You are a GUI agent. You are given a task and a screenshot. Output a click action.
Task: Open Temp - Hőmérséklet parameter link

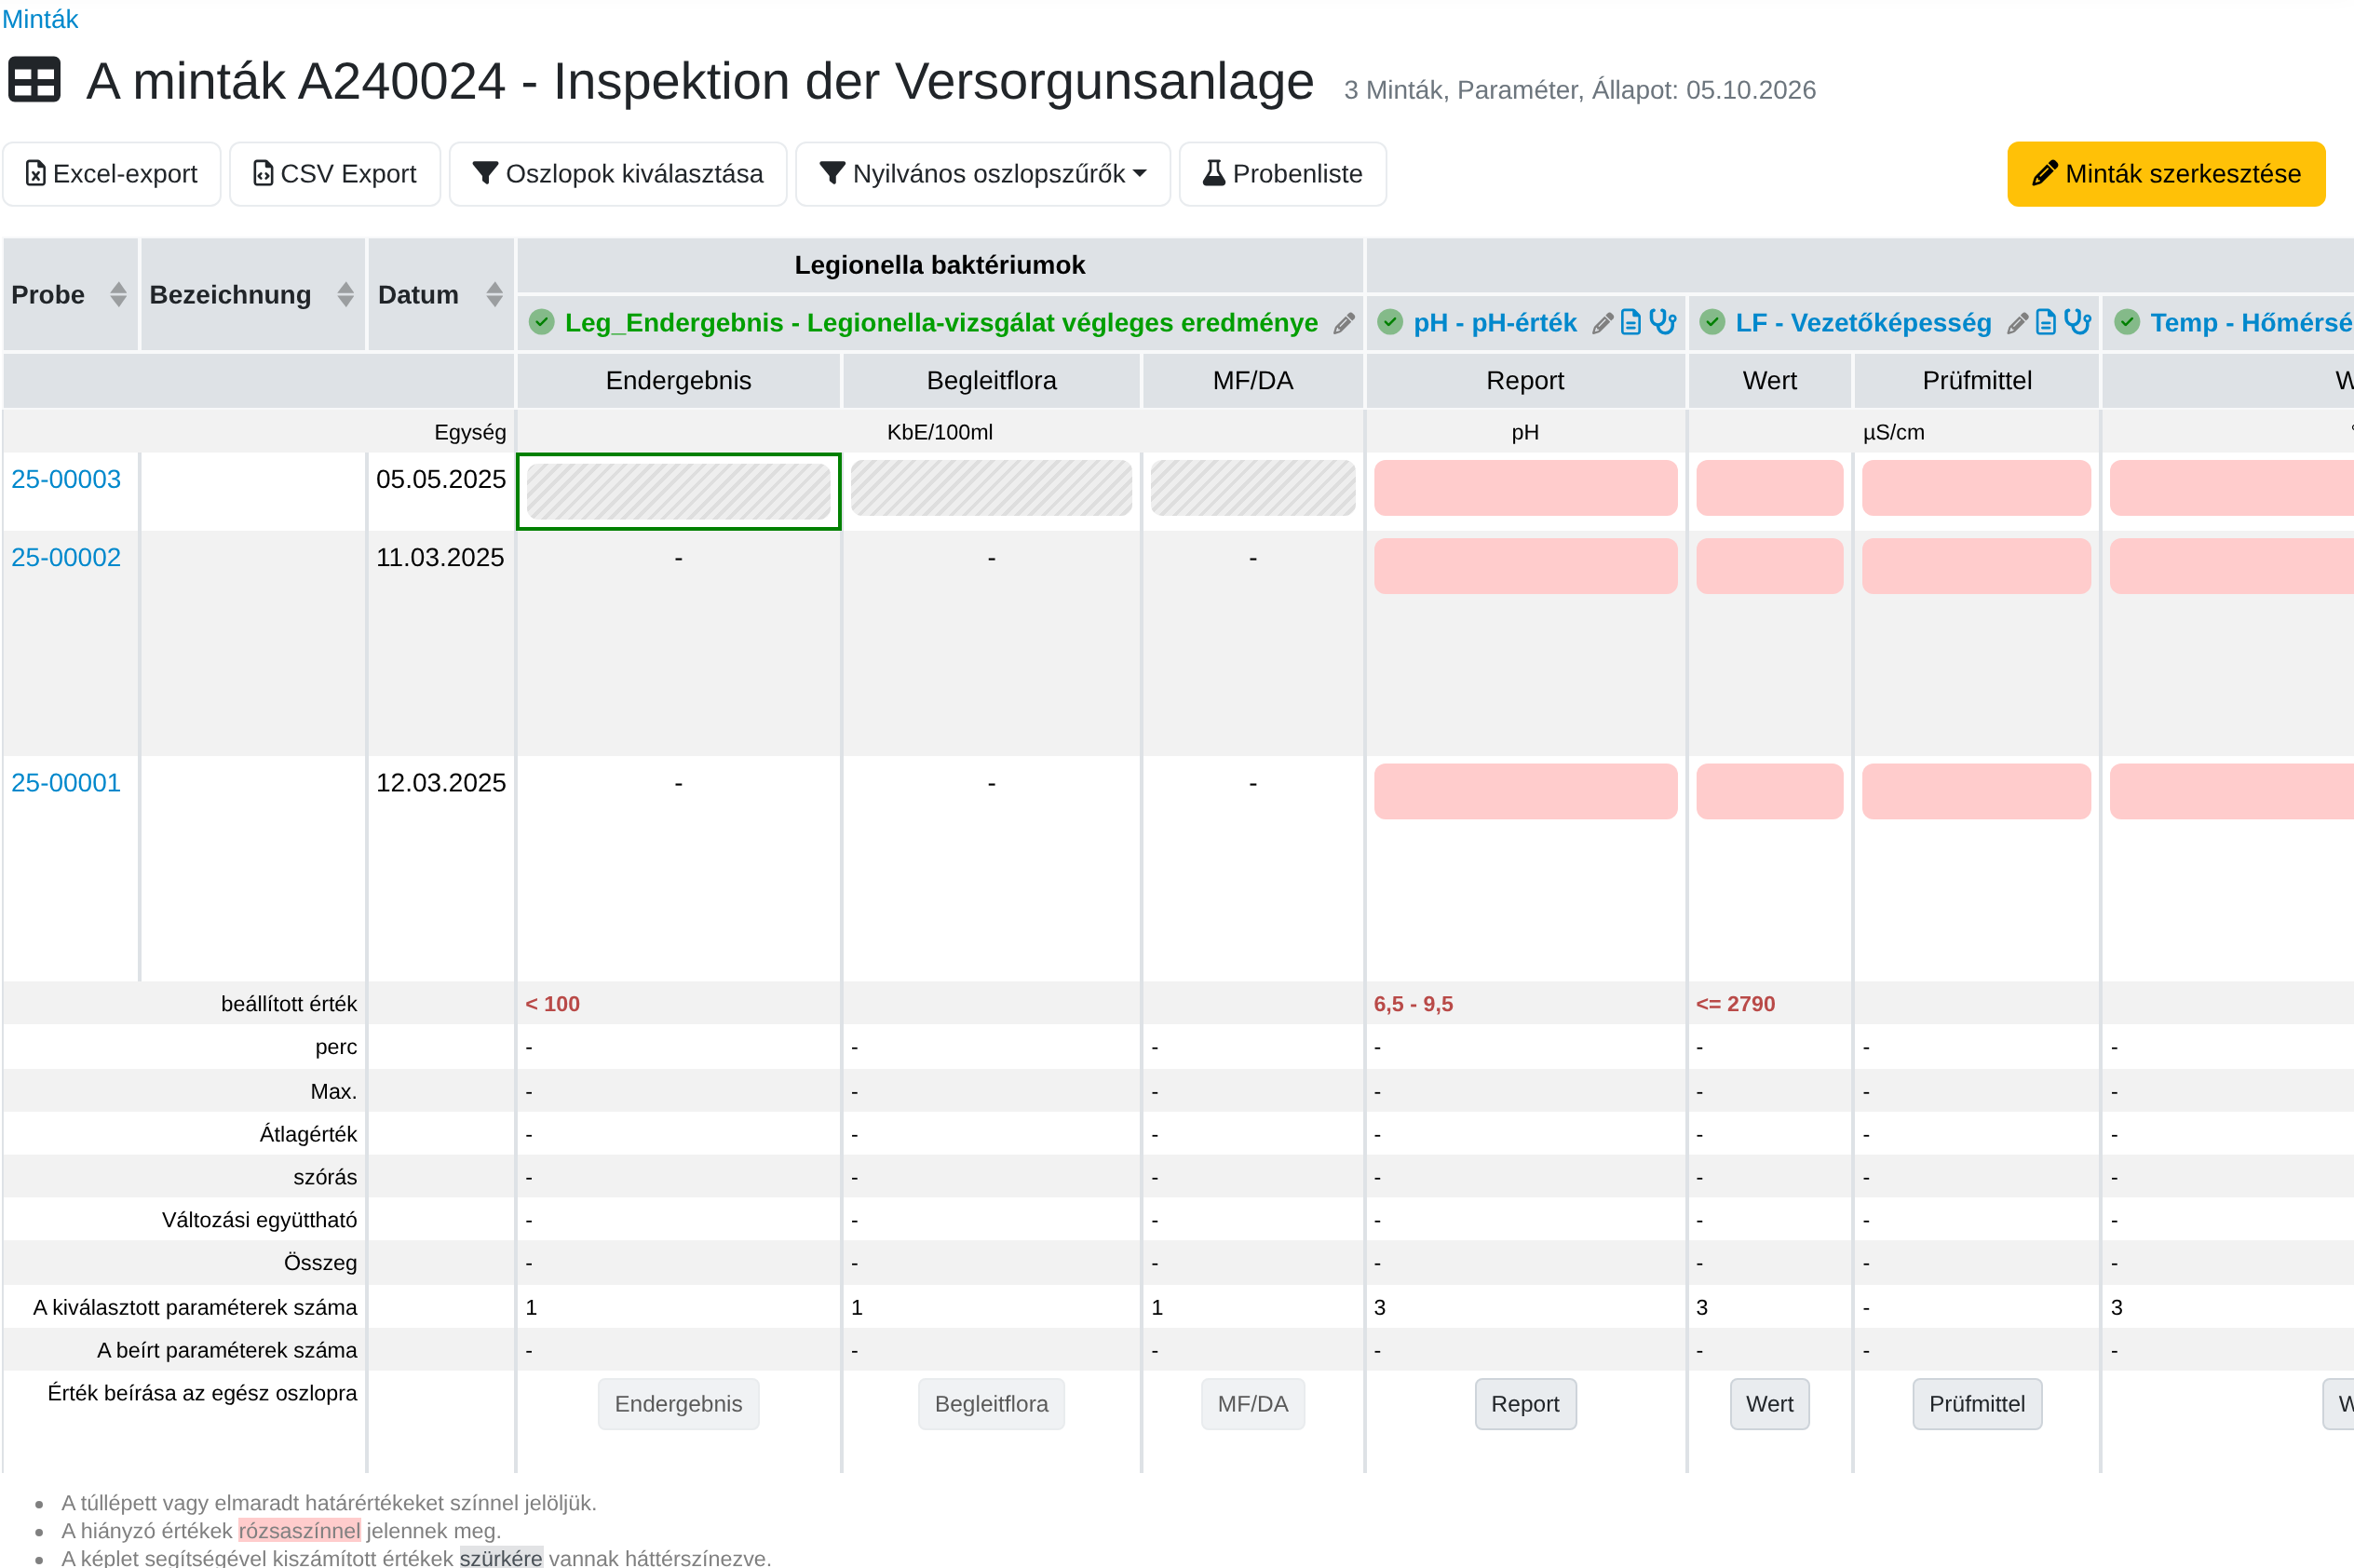point(2251,323)
